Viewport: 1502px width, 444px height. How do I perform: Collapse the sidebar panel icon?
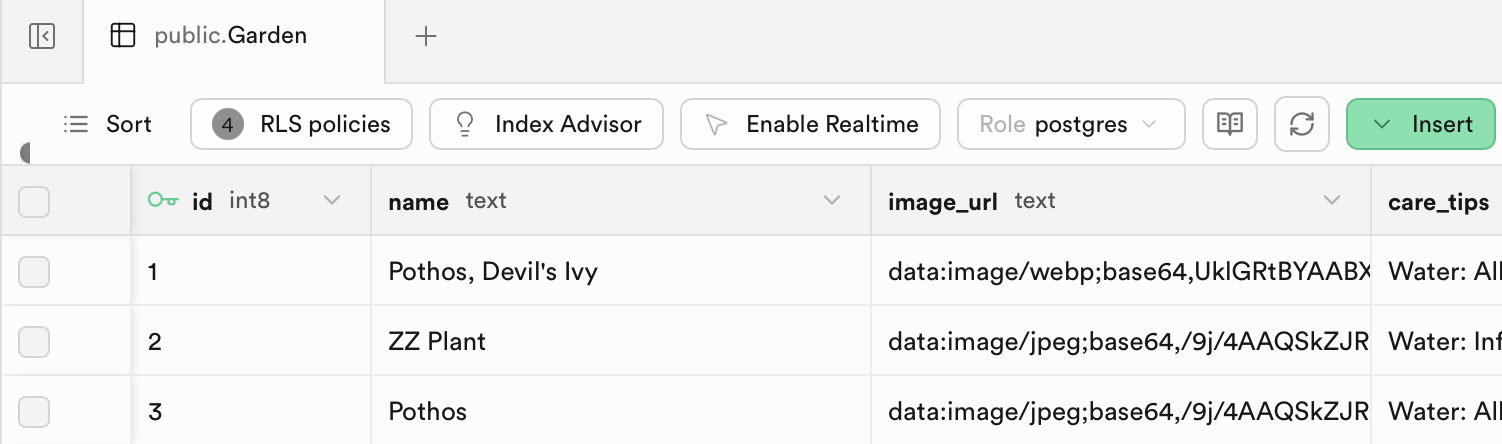click(x=42, y=37)
